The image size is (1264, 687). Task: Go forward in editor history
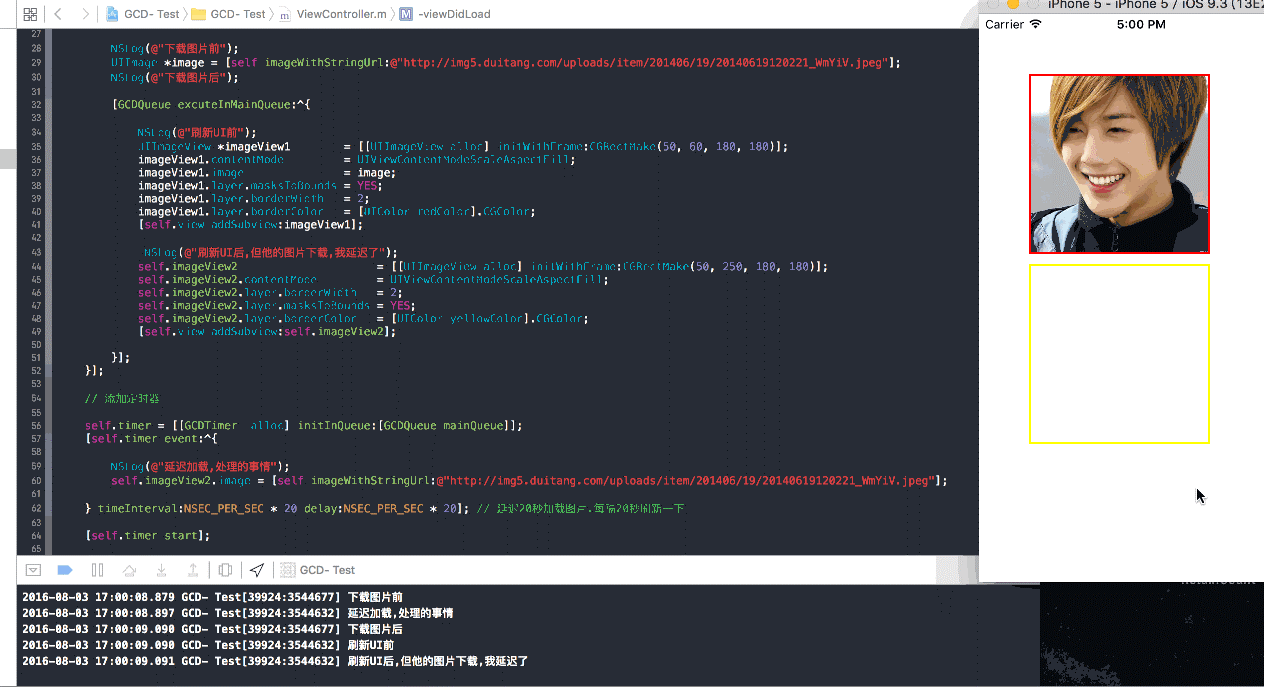85,14
